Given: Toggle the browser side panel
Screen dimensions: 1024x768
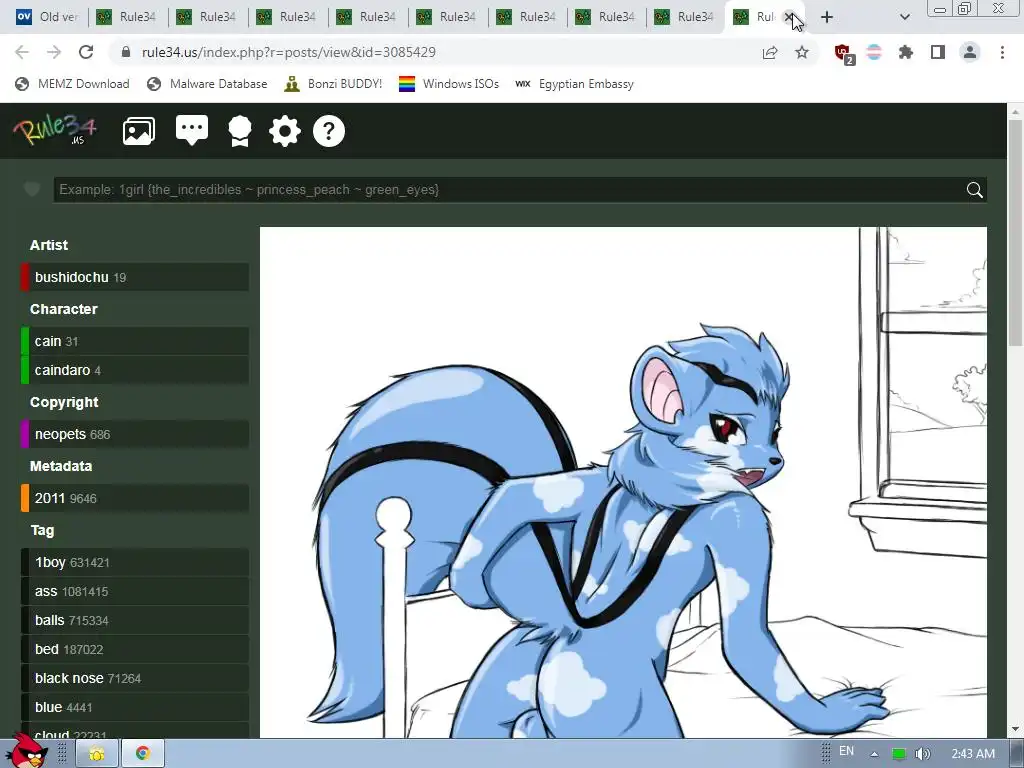Looking at the screenshot, I should (x=938, y=52).
